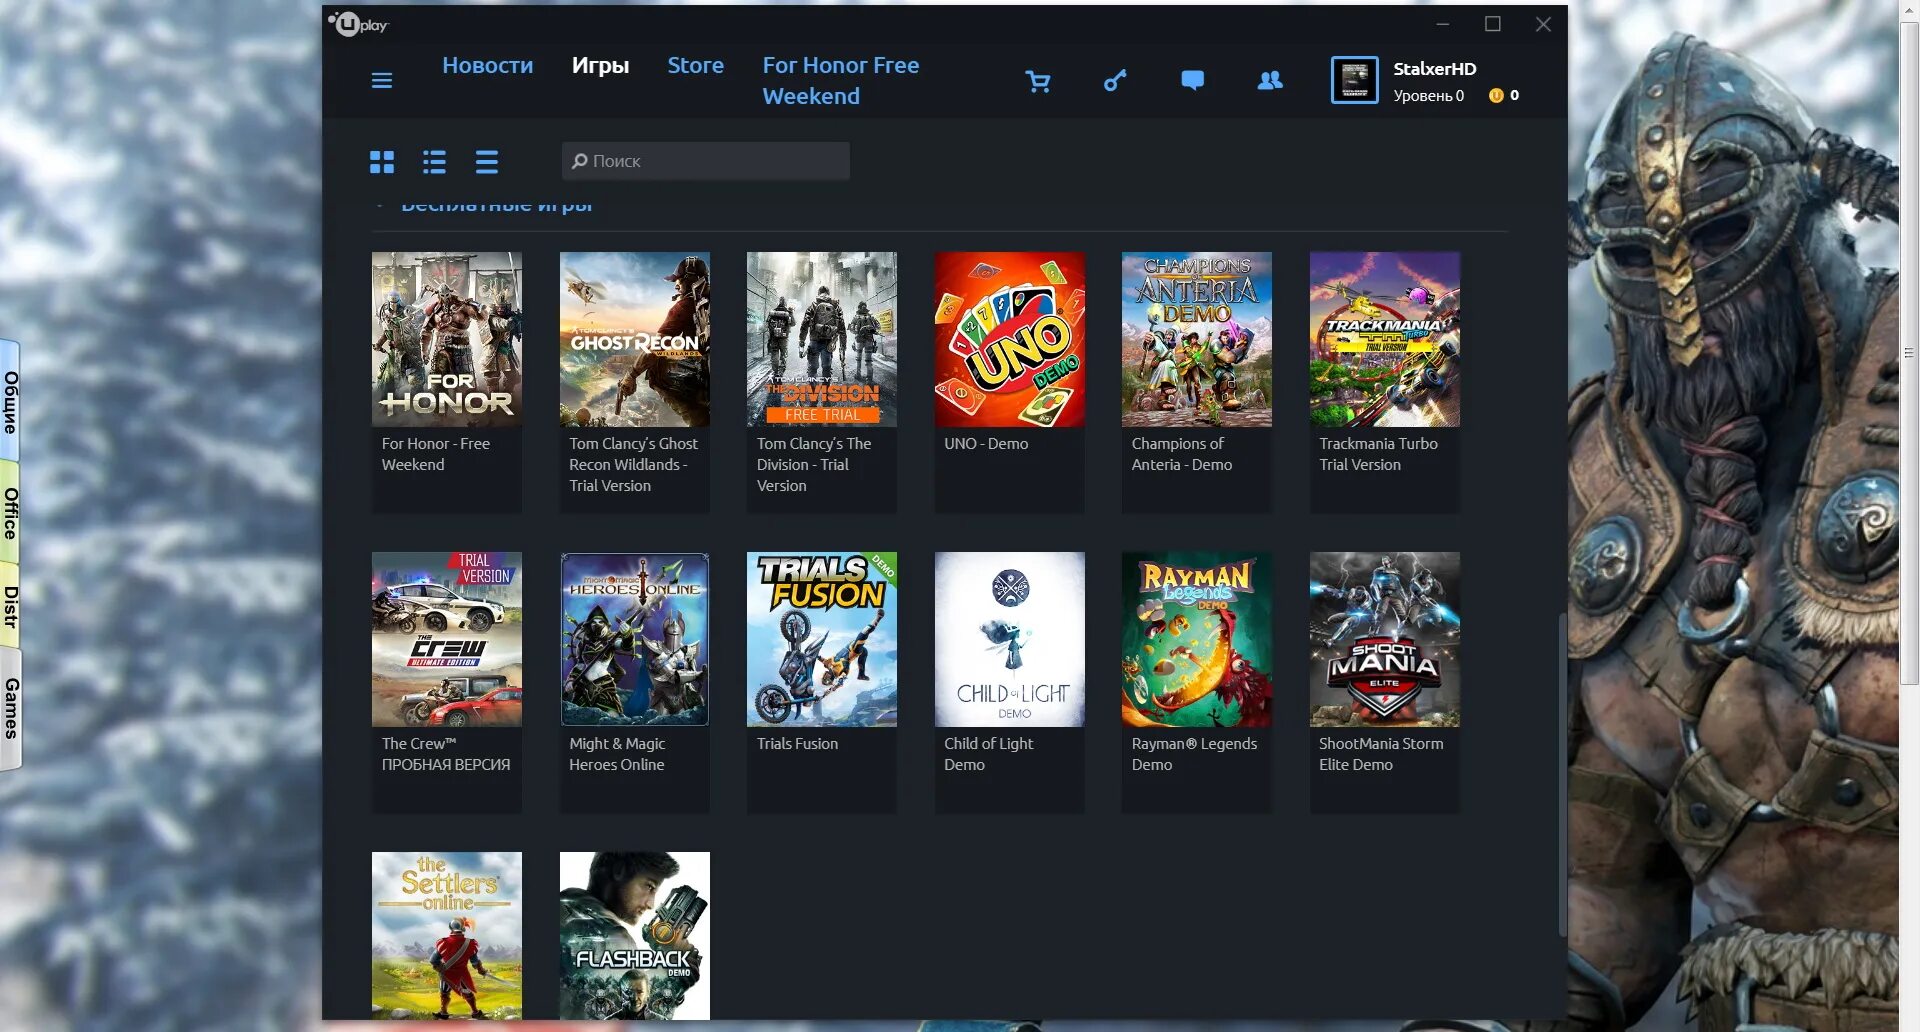This screenshot has height=1032, width=1920.
Task: Open the Новости tab
Action: click(x=488, y=65)
